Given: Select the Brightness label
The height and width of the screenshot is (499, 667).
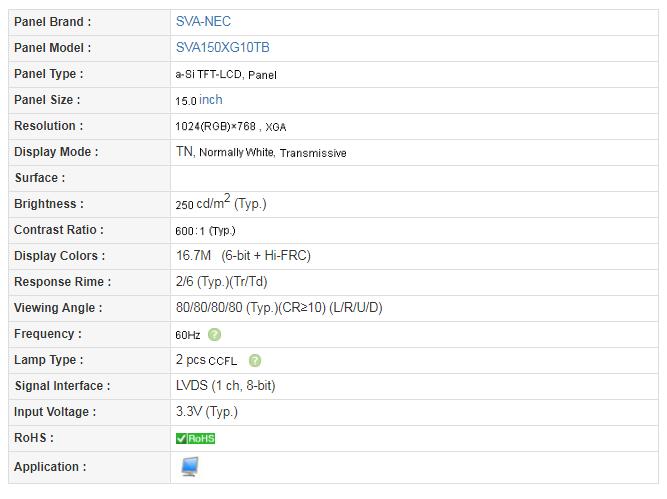Looking at the screenshot, I should pos(49,204).
